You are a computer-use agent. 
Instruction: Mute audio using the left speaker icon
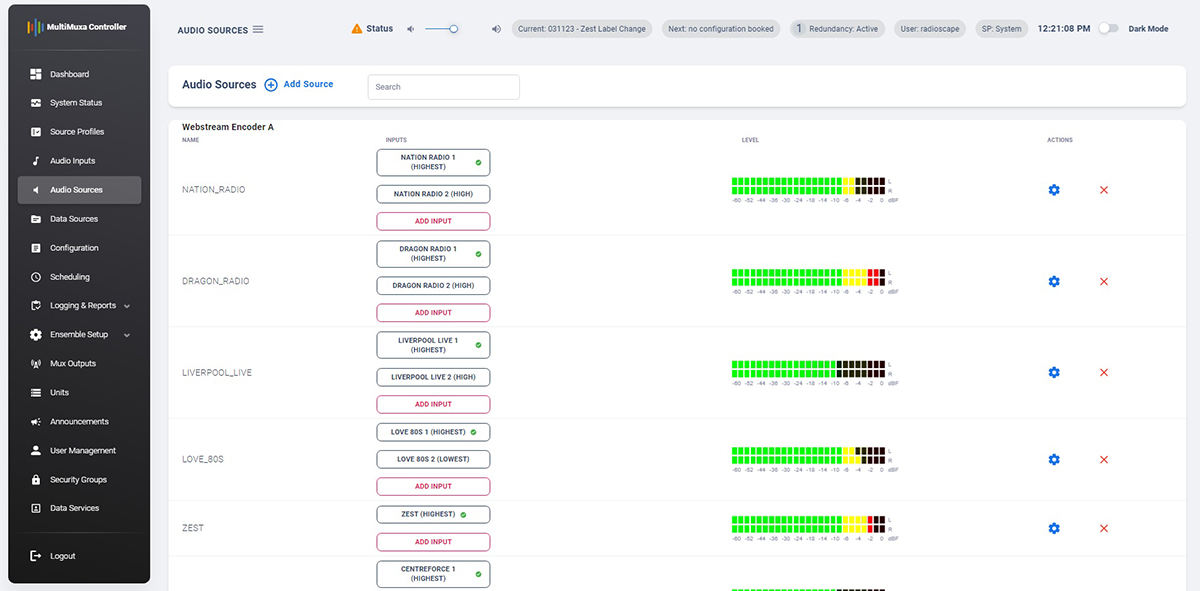click(x=410, y=29)
